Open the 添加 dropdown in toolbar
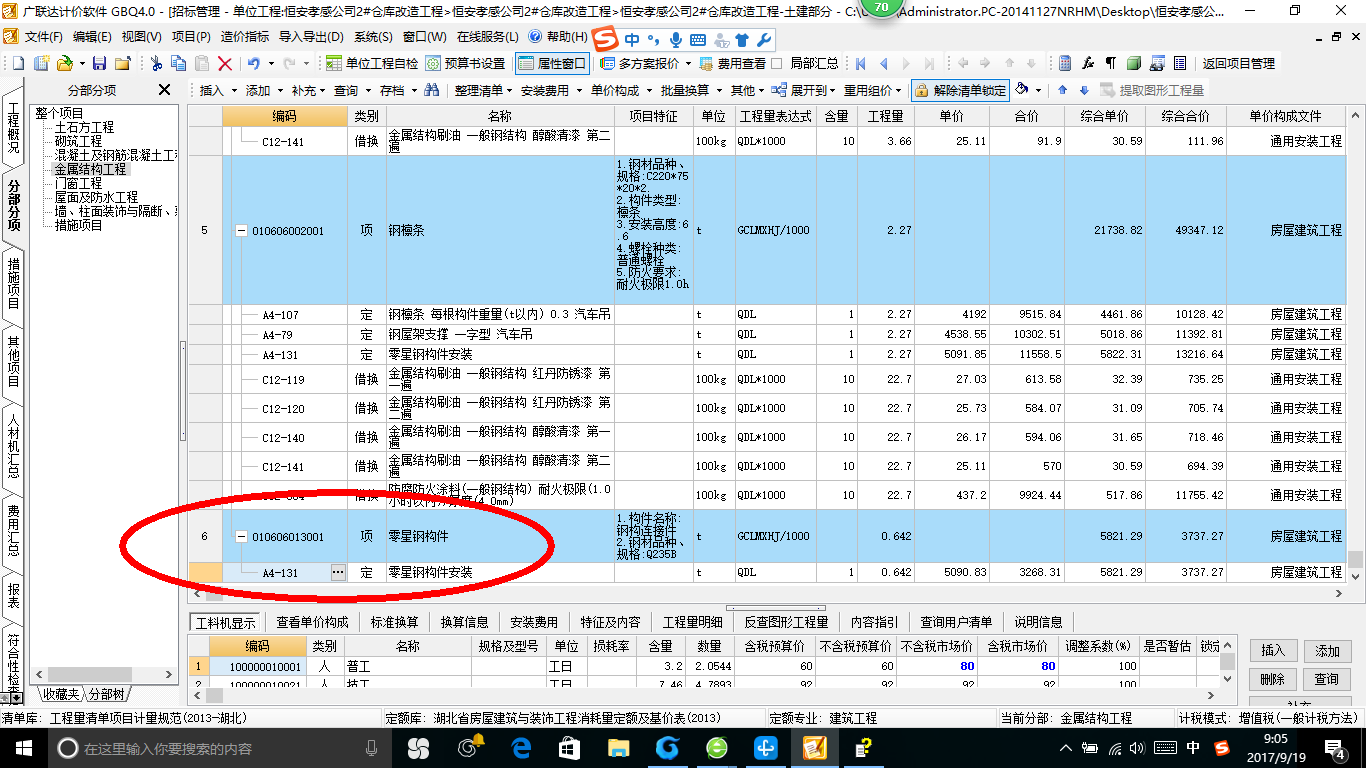1366x768 pixels. (x=263, y=90)
